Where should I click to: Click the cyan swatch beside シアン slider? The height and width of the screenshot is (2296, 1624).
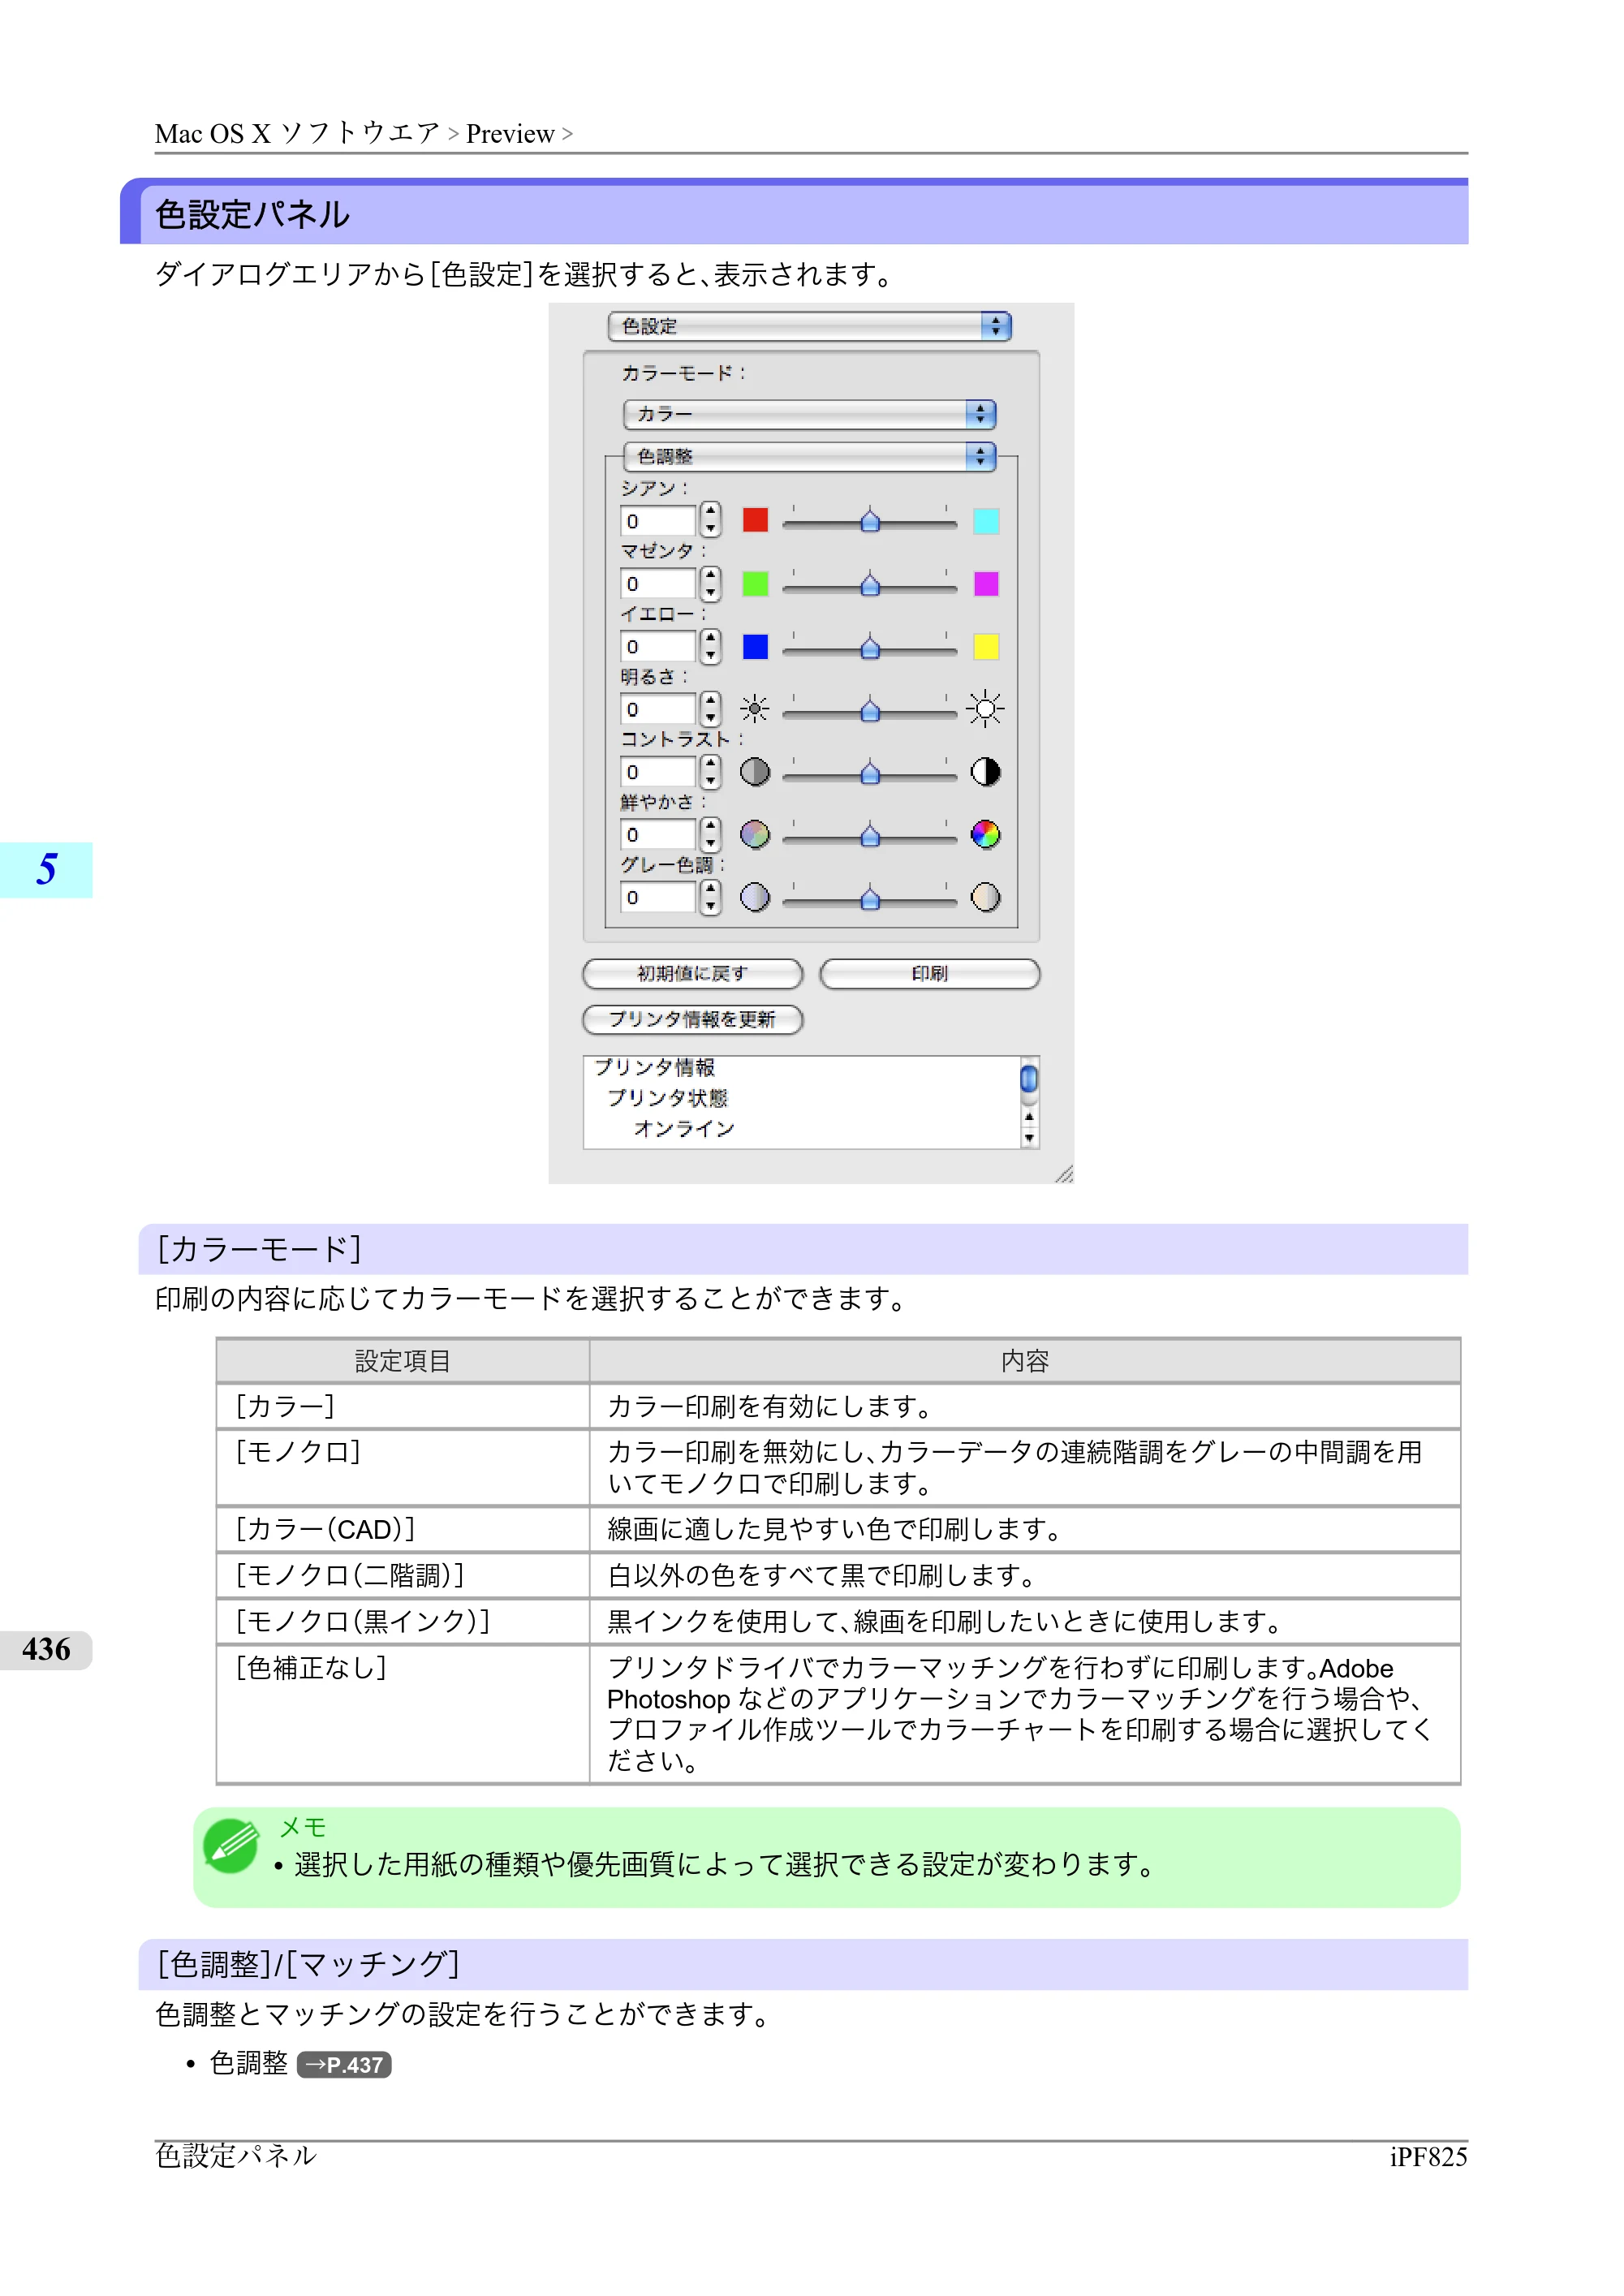(986, 520)
